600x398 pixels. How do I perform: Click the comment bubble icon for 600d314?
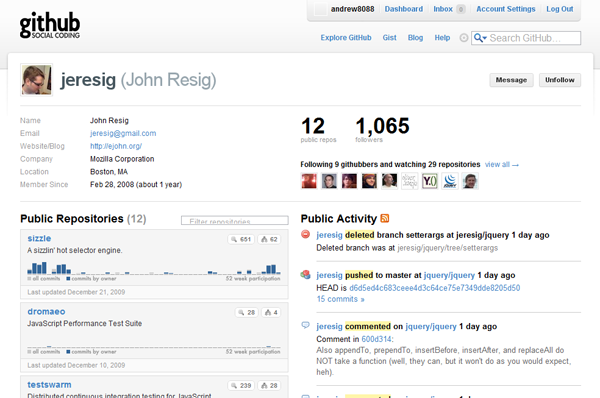[305, 325]
